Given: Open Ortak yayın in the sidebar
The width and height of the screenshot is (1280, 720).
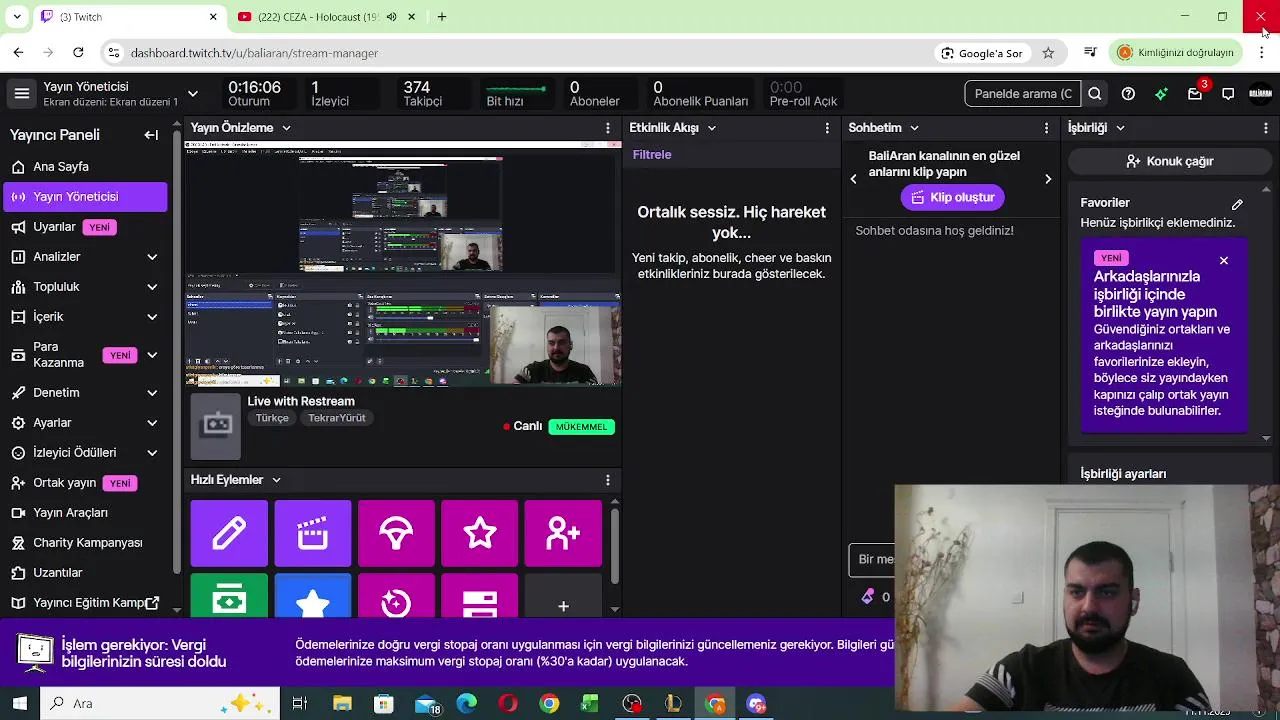Looking at the screenshot, I should click(x=85, y=483).
